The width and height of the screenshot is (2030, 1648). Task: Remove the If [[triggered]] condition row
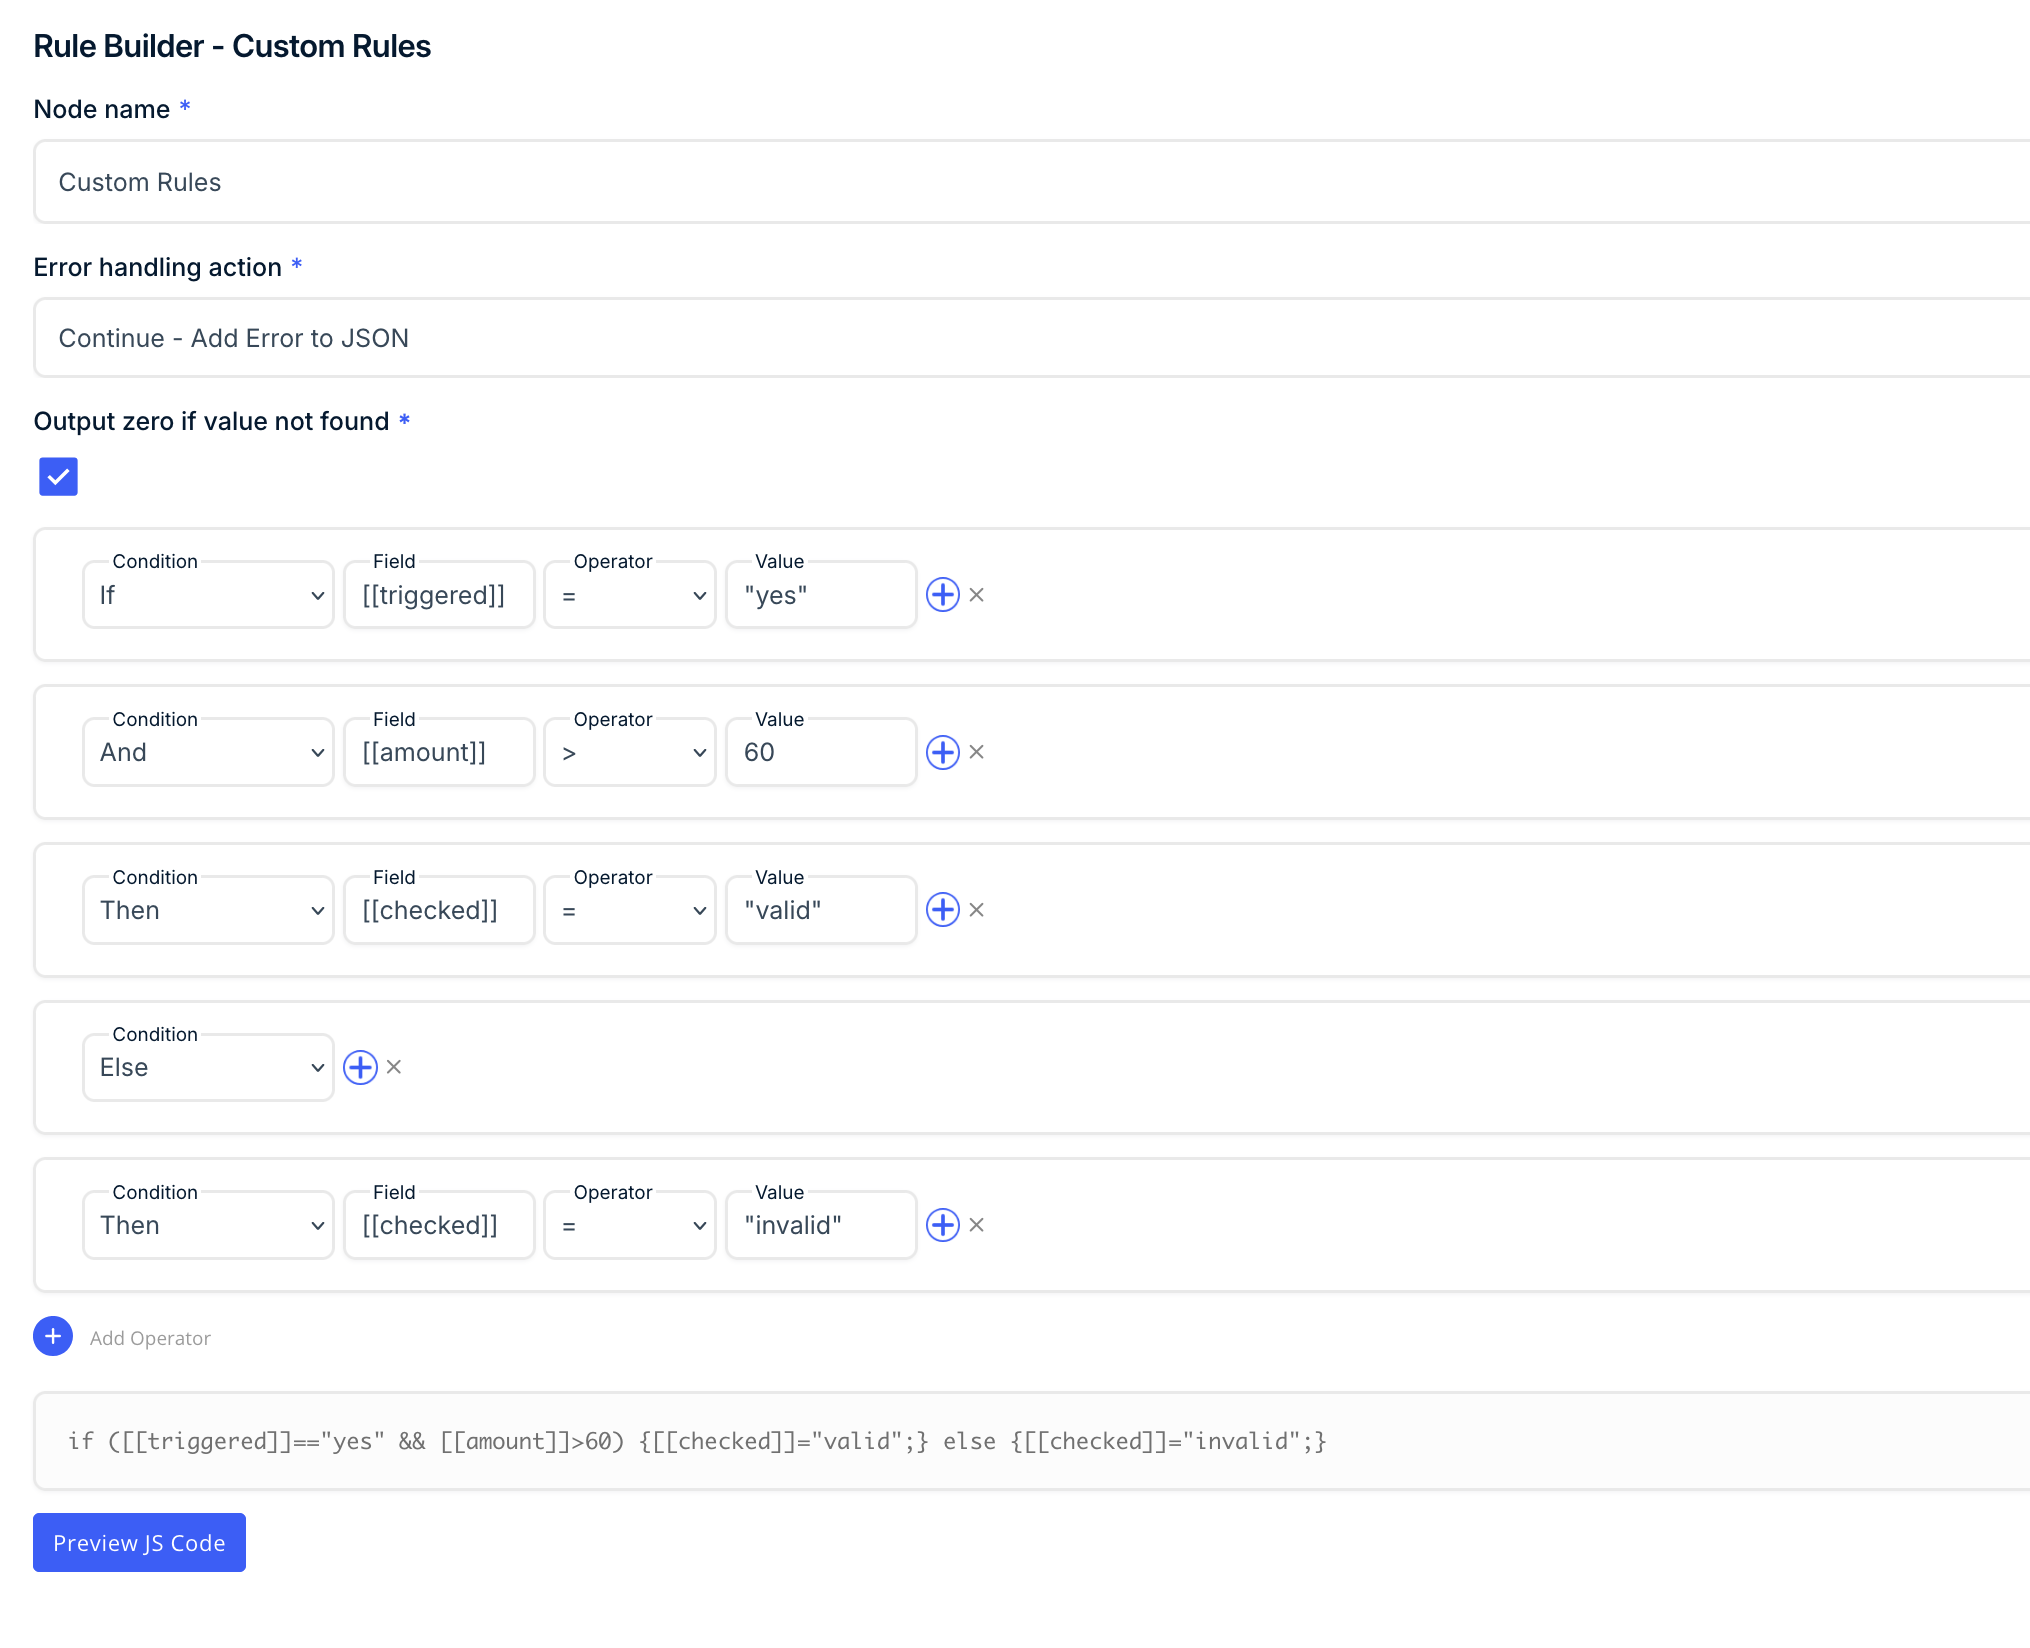977,594
